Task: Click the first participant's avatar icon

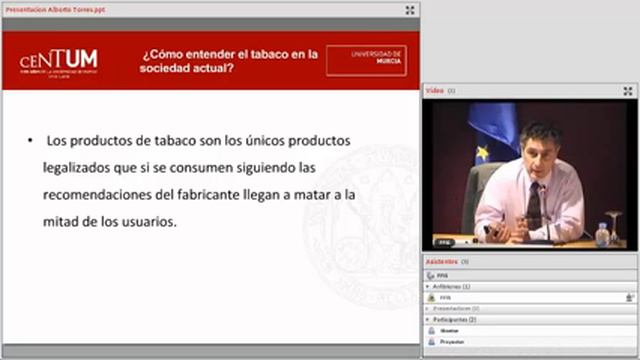Action: [431, 331]
